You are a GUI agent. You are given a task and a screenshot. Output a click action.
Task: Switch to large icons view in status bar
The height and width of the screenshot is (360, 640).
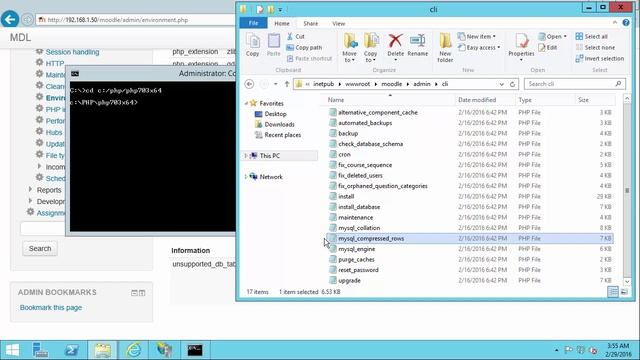tap(624, 291)
